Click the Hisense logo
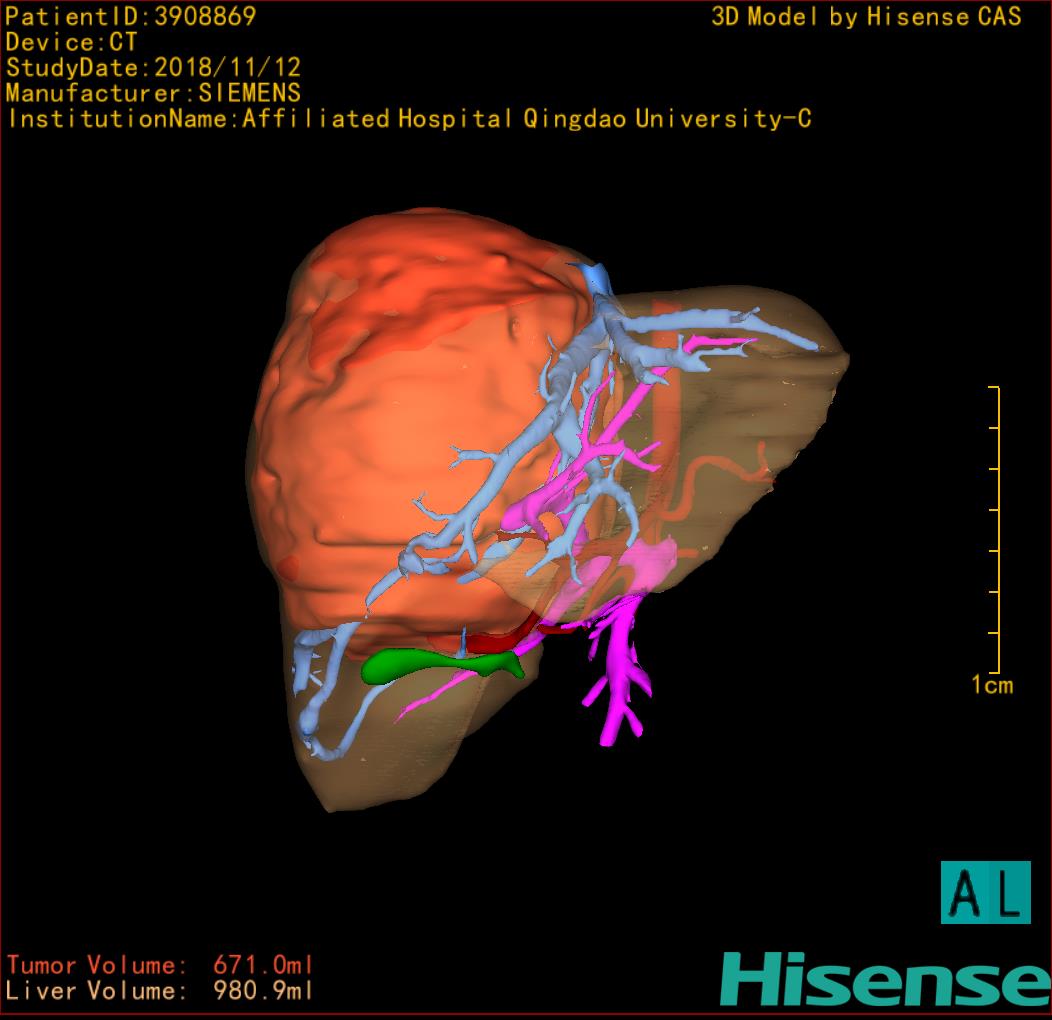Screen dimensions: 1052x1020 pos(885,979)
